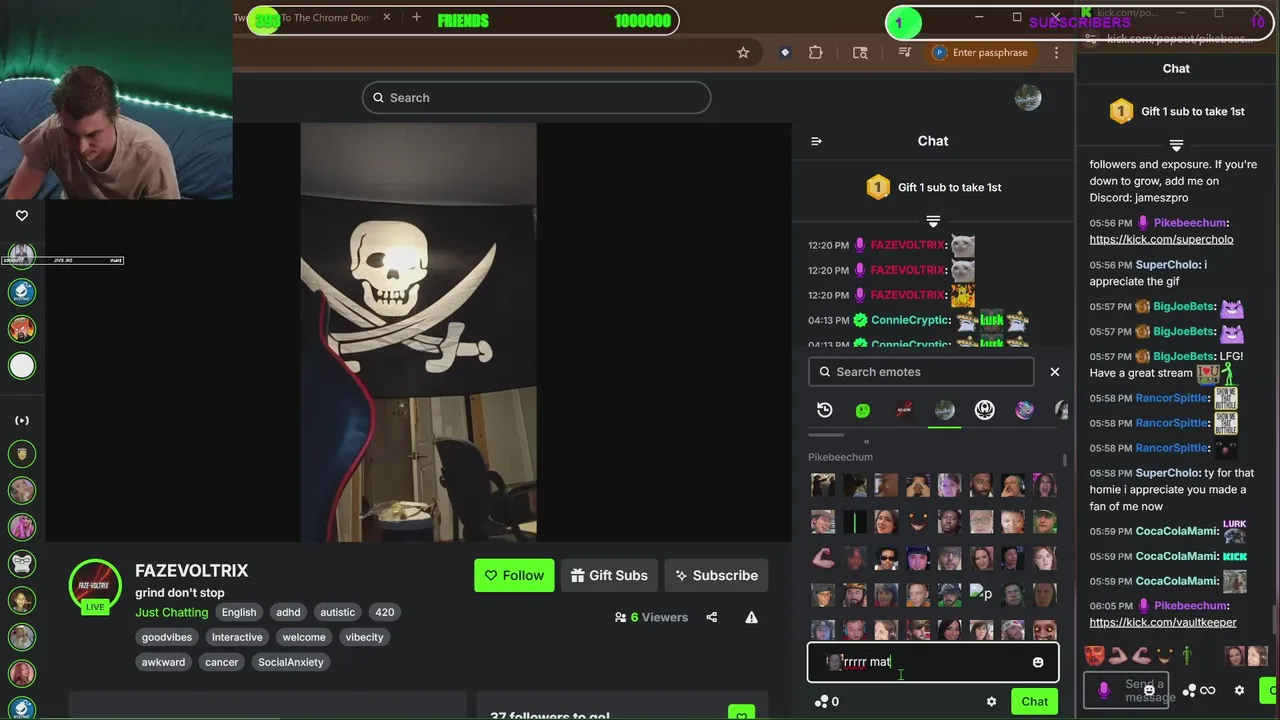
Task: Select the Interactive tag
Action: tap(237, 637)
